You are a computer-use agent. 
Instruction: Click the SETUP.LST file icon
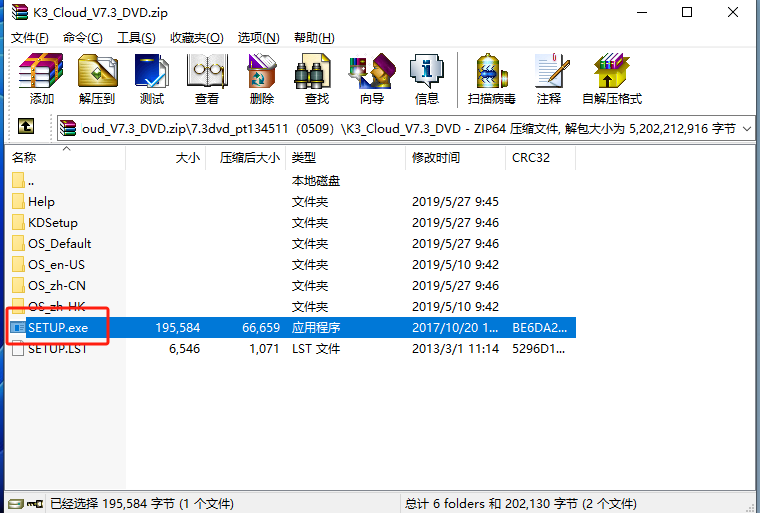[18, 348]
